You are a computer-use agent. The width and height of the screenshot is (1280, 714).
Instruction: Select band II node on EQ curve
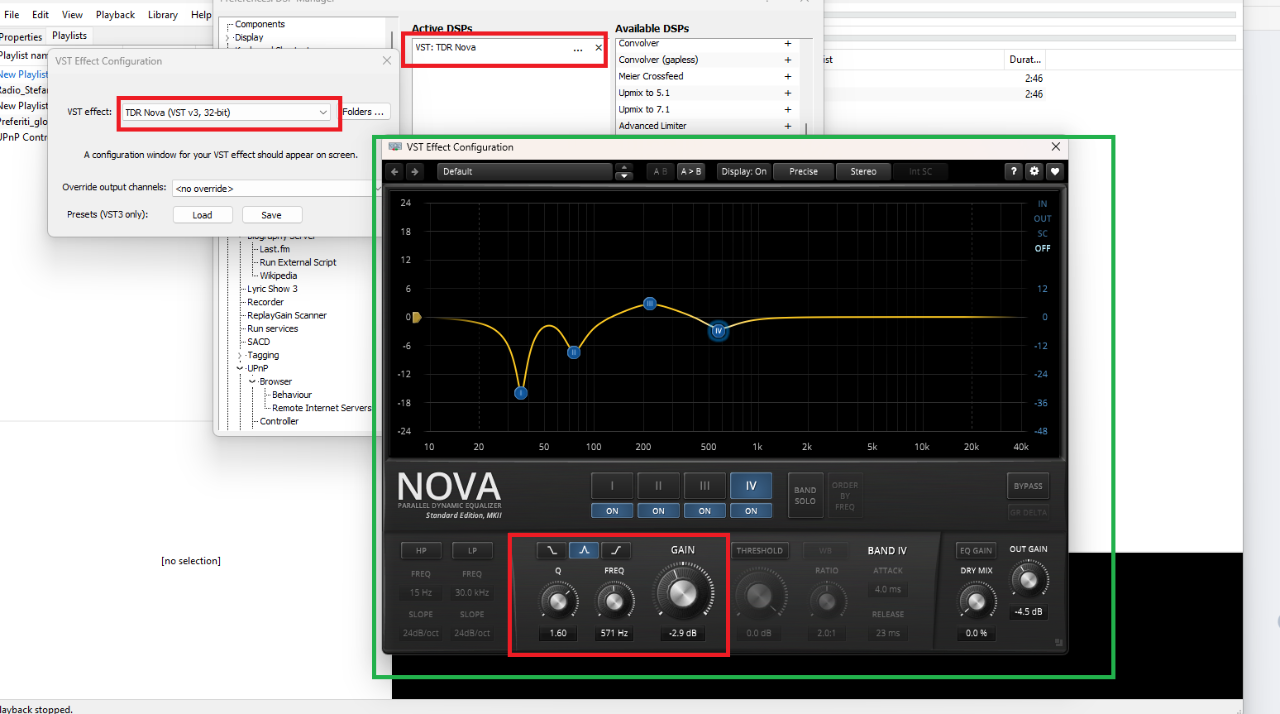point(574,352)
